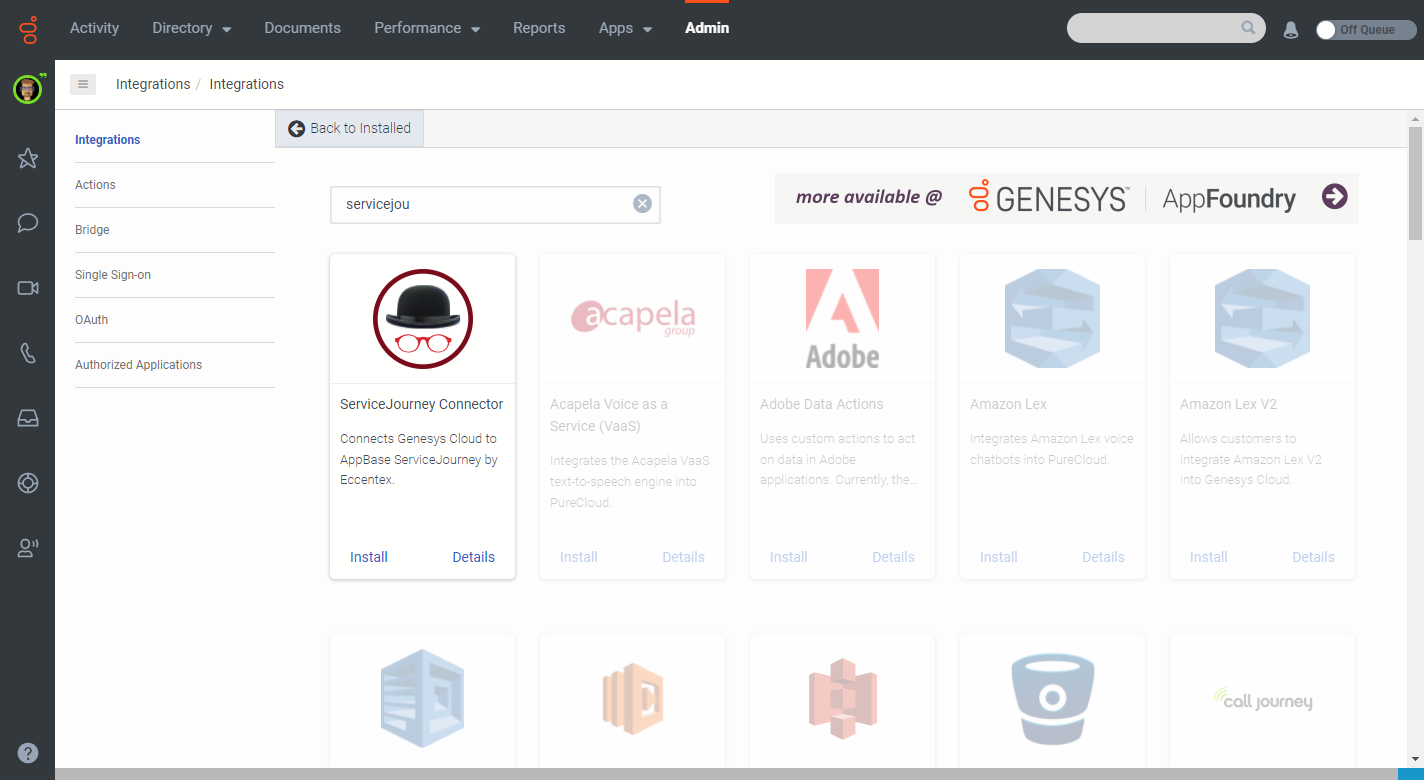The image size is (1424, 780).
Task: Expand the Directory dropdown menu
Action: click(x=191, y=28)
